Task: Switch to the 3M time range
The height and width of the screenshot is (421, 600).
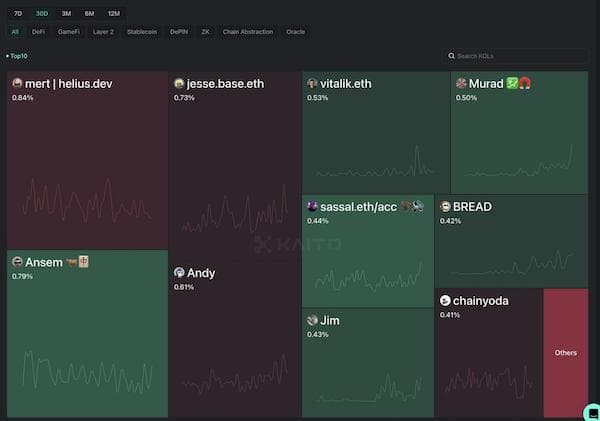Action: pyautogui.click(x=66, y=14)
